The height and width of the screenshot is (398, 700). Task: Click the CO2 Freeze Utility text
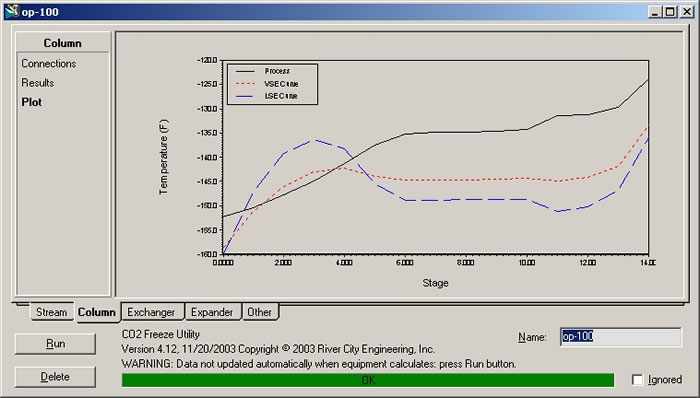pos(161,334)
